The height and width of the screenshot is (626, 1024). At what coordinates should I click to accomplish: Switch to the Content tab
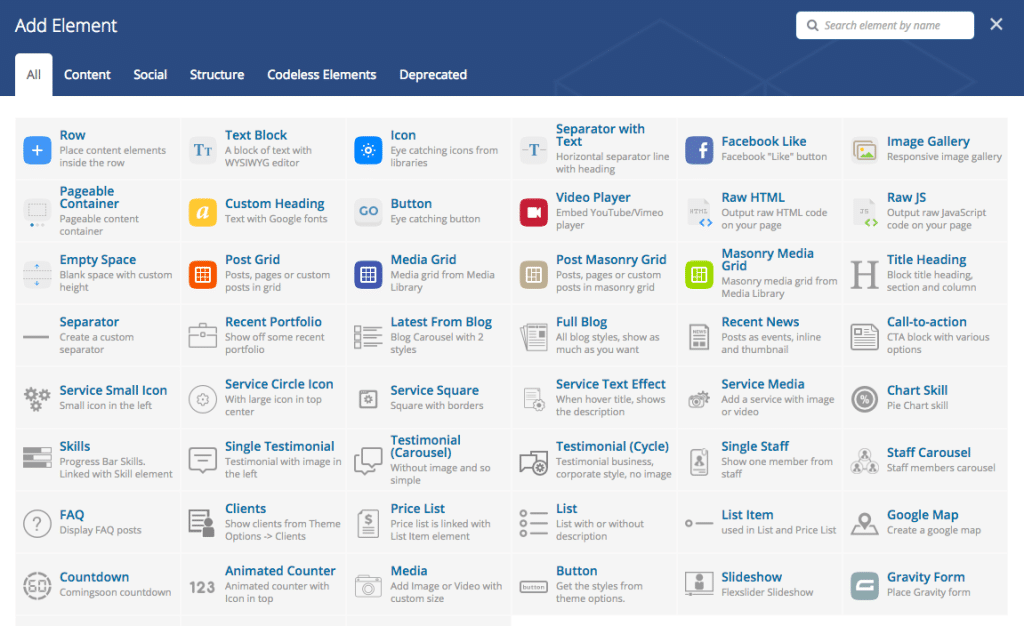(x=87, y=74)
